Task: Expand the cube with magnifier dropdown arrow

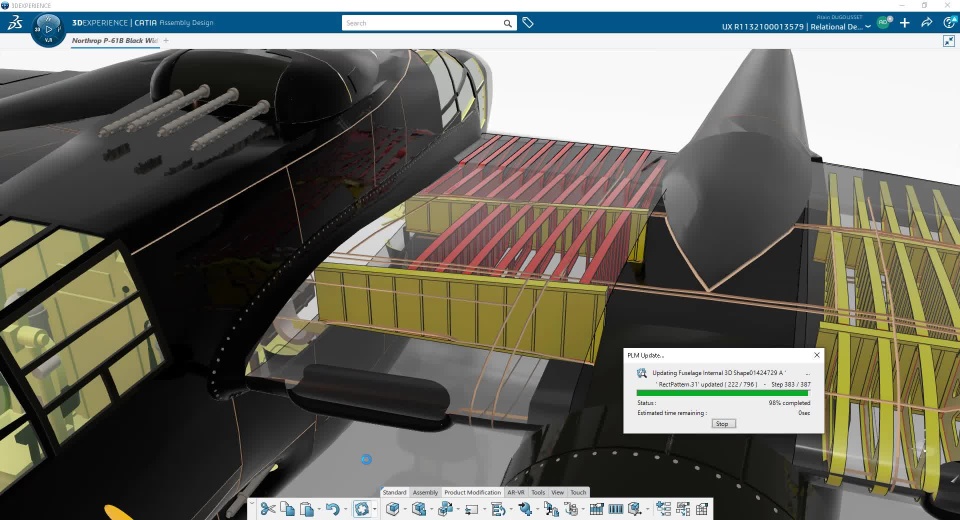Action: [x=647, y=510]
